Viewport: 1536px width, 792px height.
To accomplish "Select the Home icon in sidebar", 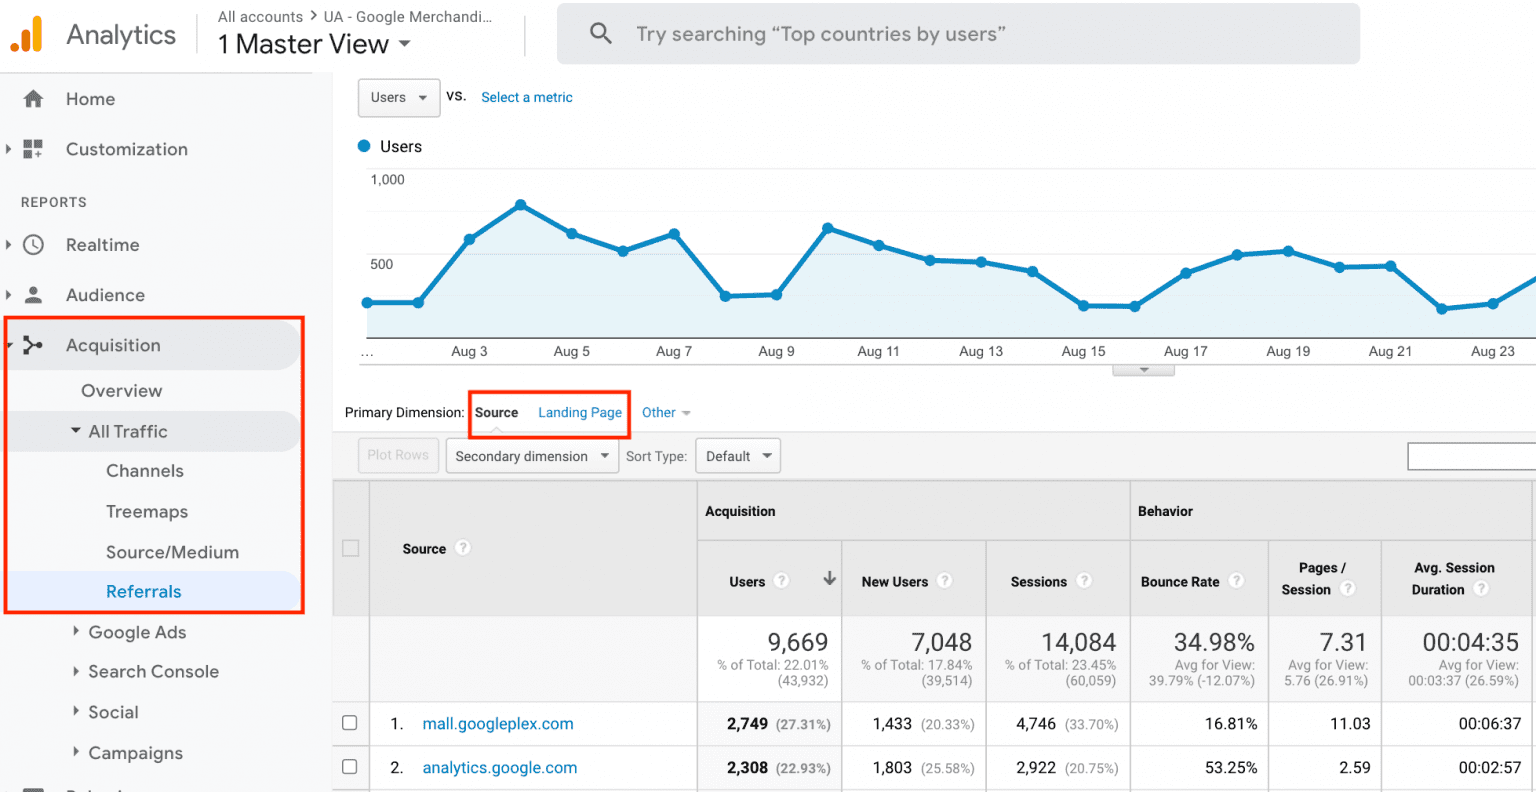I will (x=34, y=98).
